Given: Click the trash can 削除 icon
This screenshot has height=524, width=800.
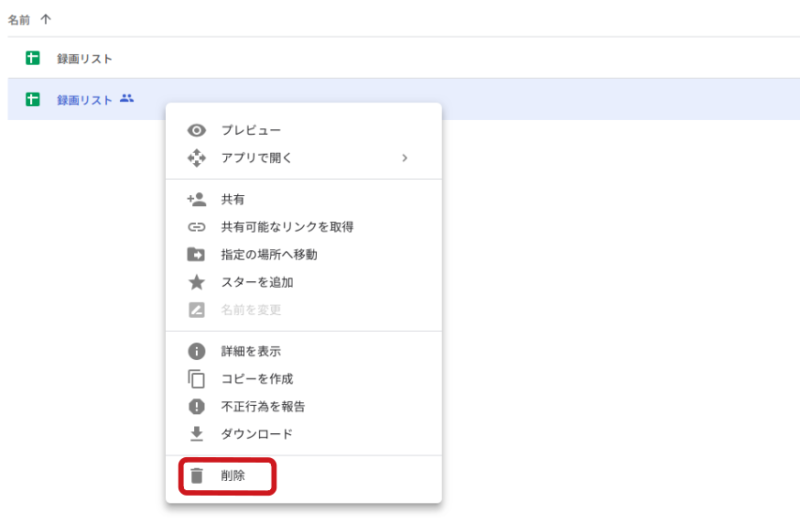Looking at the screenshot, I should [x=196, y=476].
